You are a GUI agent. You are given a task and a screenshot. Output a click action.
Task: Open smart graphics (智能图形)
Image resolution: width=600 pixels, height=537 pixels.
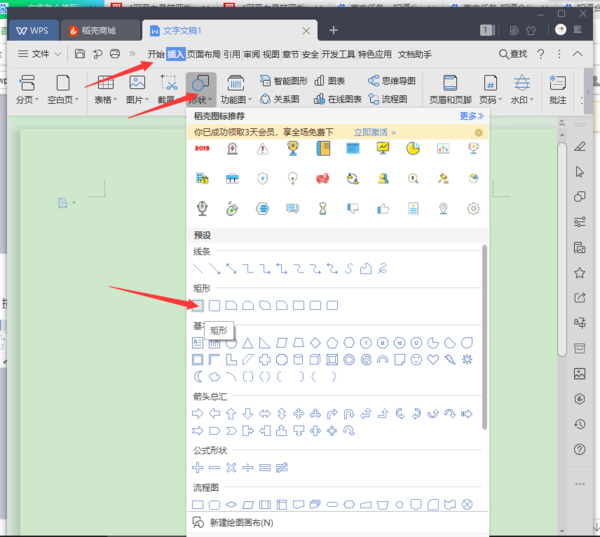click(x=284, y=81)
